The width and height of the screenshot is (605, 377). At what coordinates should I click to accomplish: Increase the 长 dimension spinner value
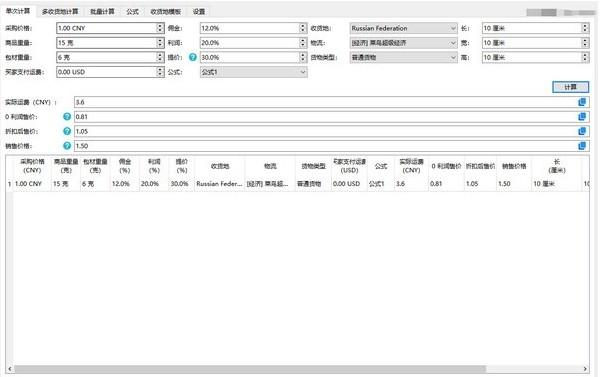pyautogui.click(x=585, y=25)
